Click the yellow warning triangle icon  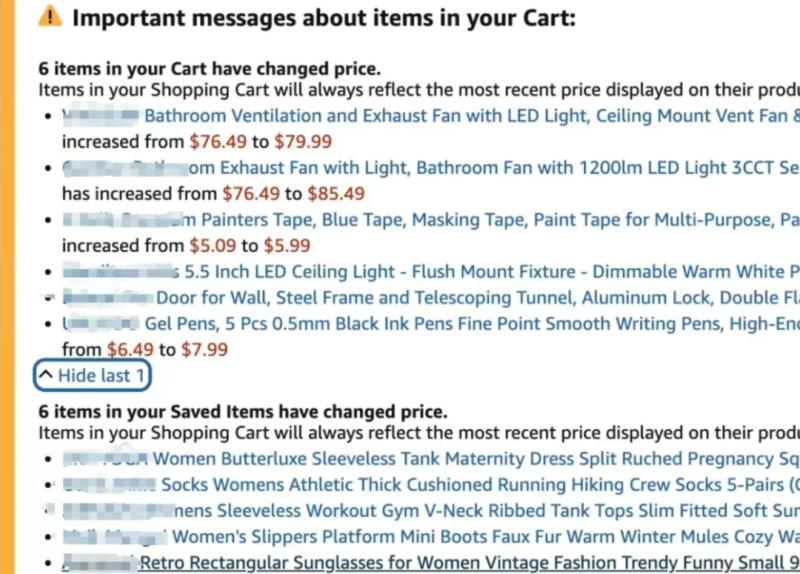click(x=50, y=17)
